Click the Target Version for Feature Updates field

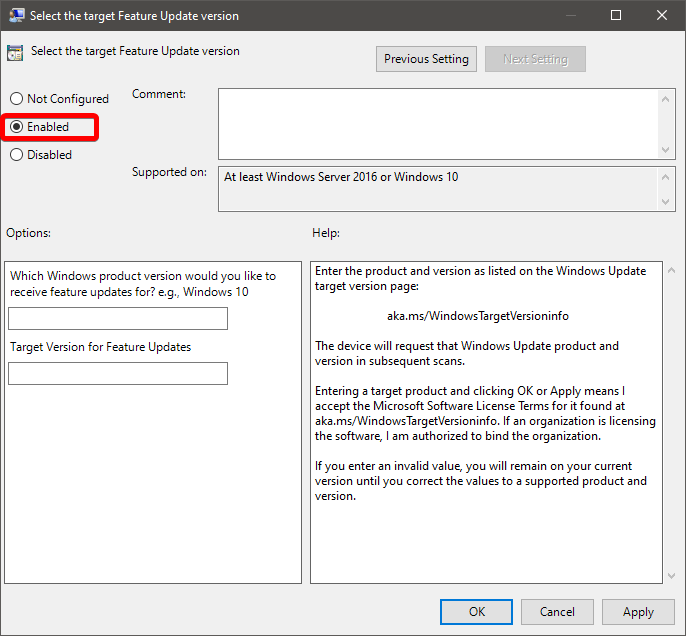click(x=118, y=374)
